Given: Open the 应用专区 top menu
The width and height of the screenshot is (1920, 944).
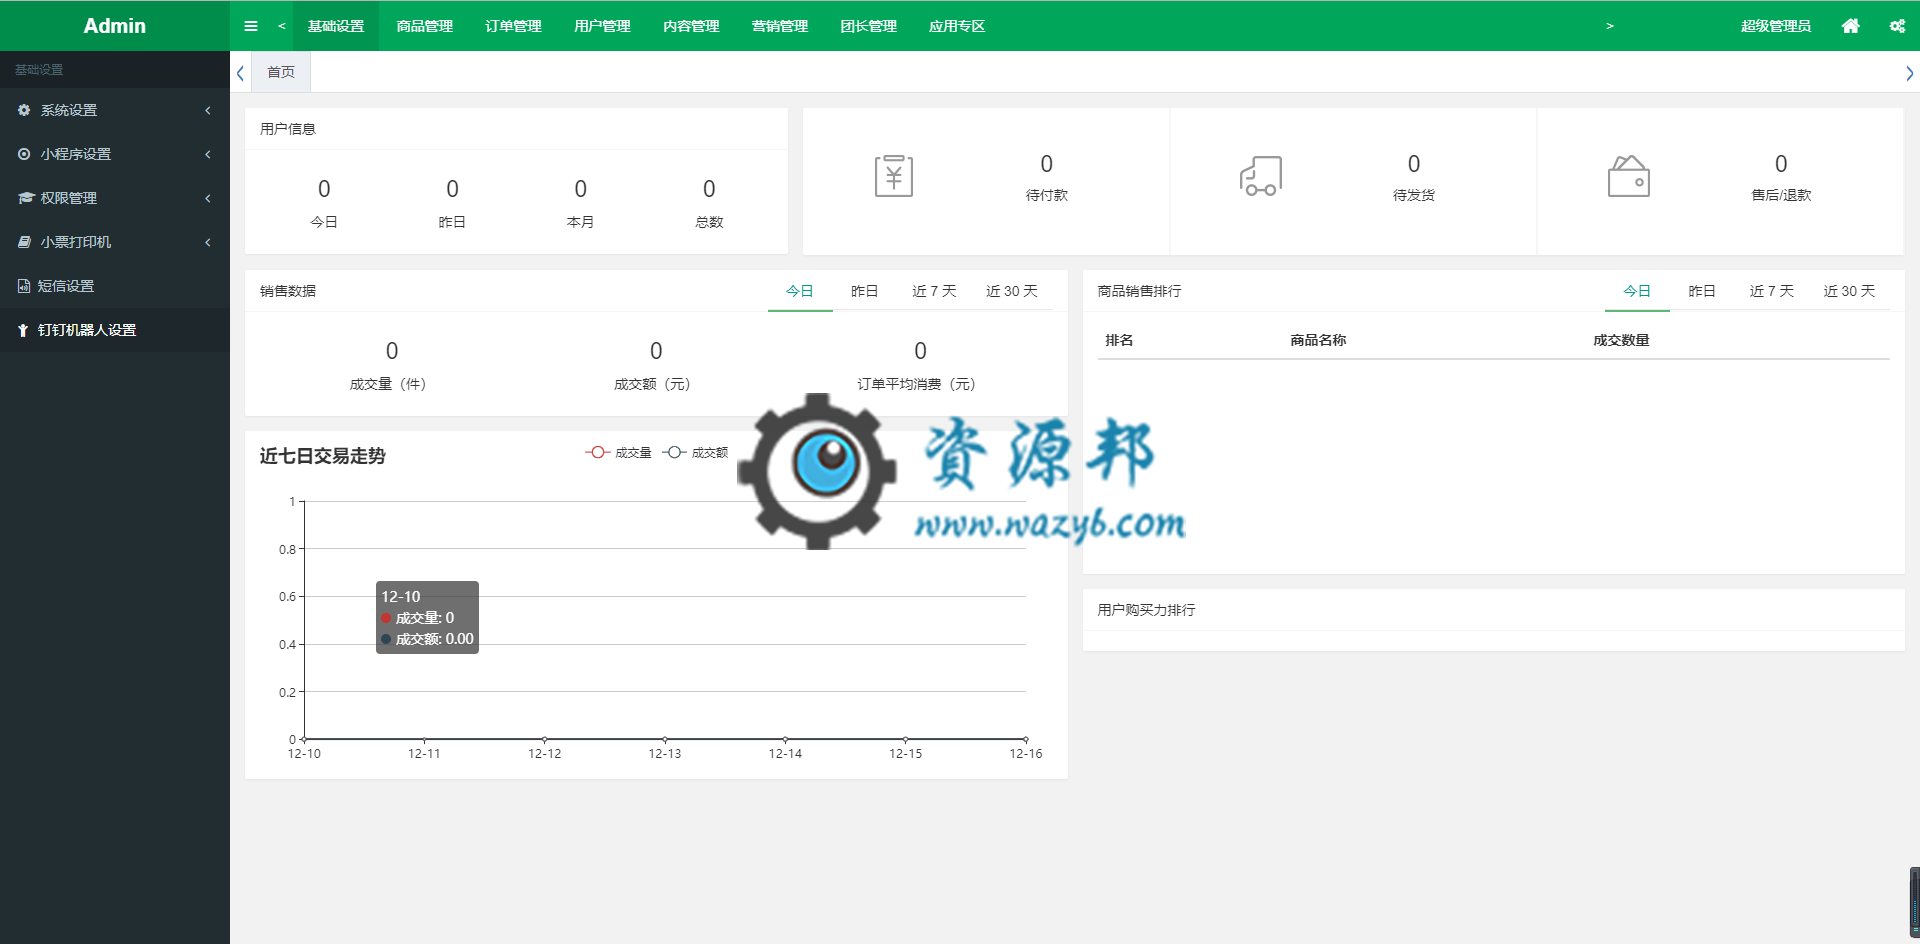Looking at the screenshot, I should tap(957, 26).
